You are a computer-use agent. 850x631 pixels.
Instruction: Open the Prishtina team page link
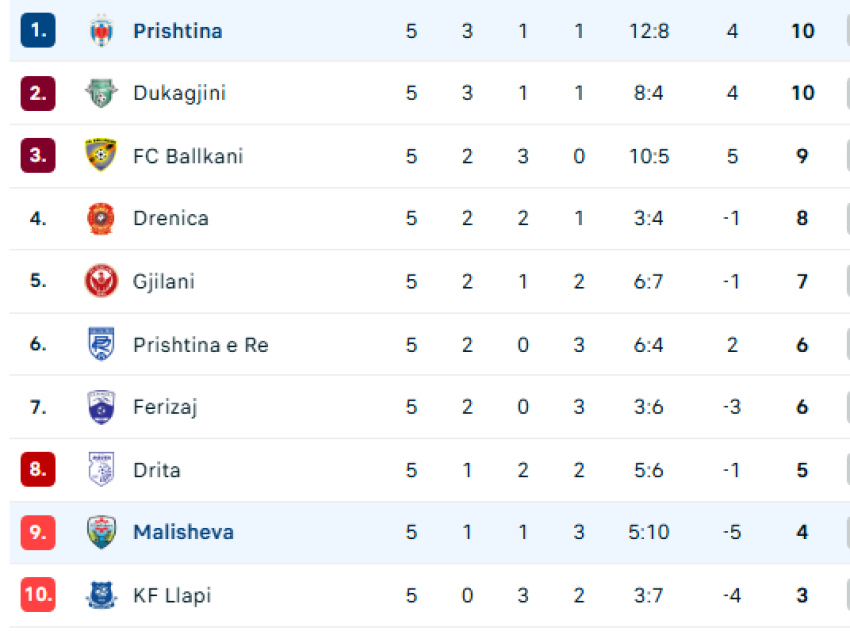[178, 31]
